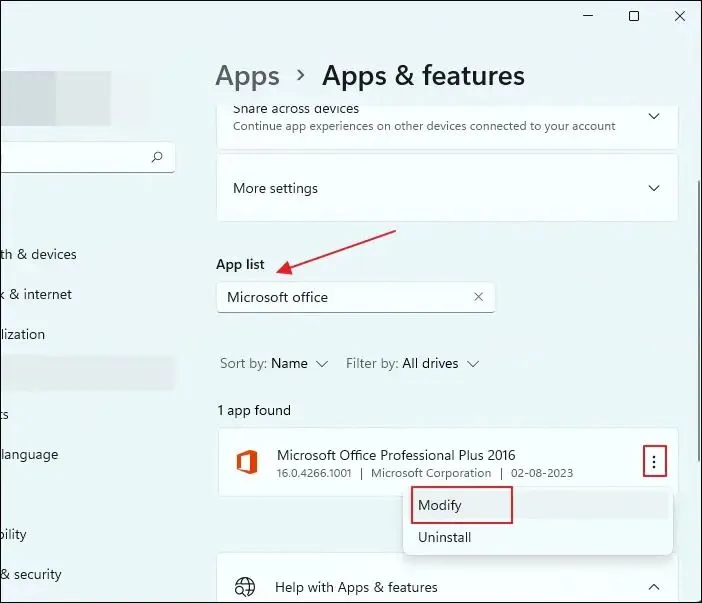The width and height of the screenshot is (702, 603).
Task: Click the user profile picture in sidebar
Action: 55,98
